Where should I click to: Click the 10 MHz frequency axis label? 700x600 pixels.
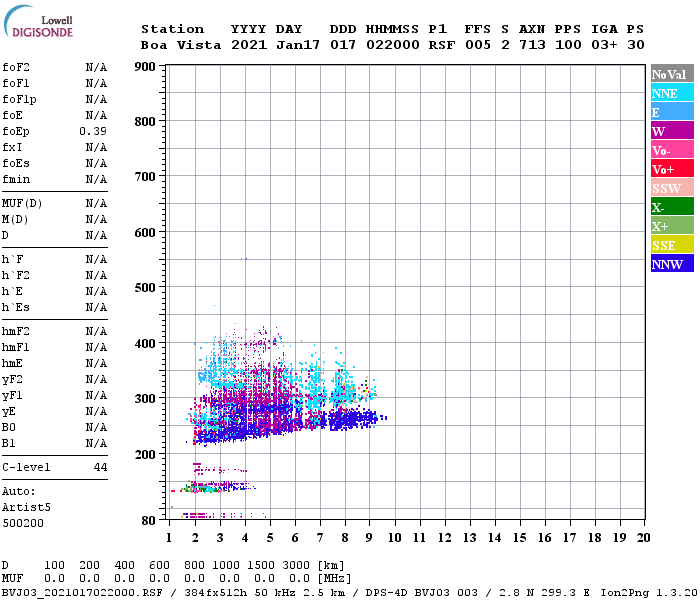[394, 538]
